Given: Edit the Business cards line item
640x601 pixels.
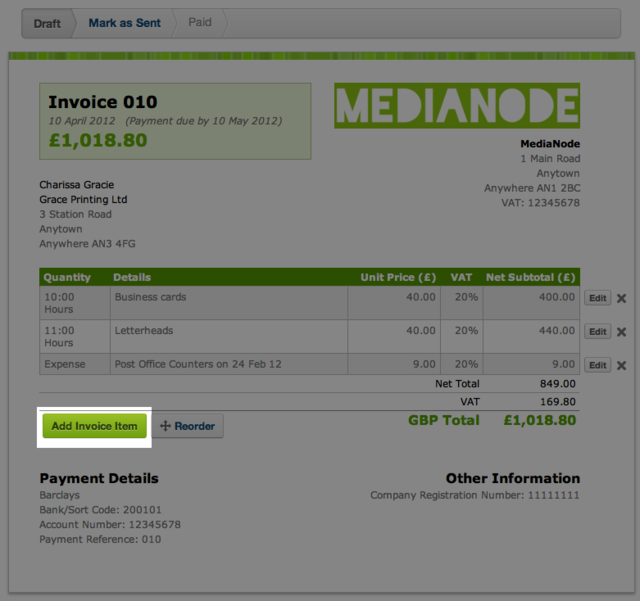Looking at the screenshot, I should (x=597, y=298).
